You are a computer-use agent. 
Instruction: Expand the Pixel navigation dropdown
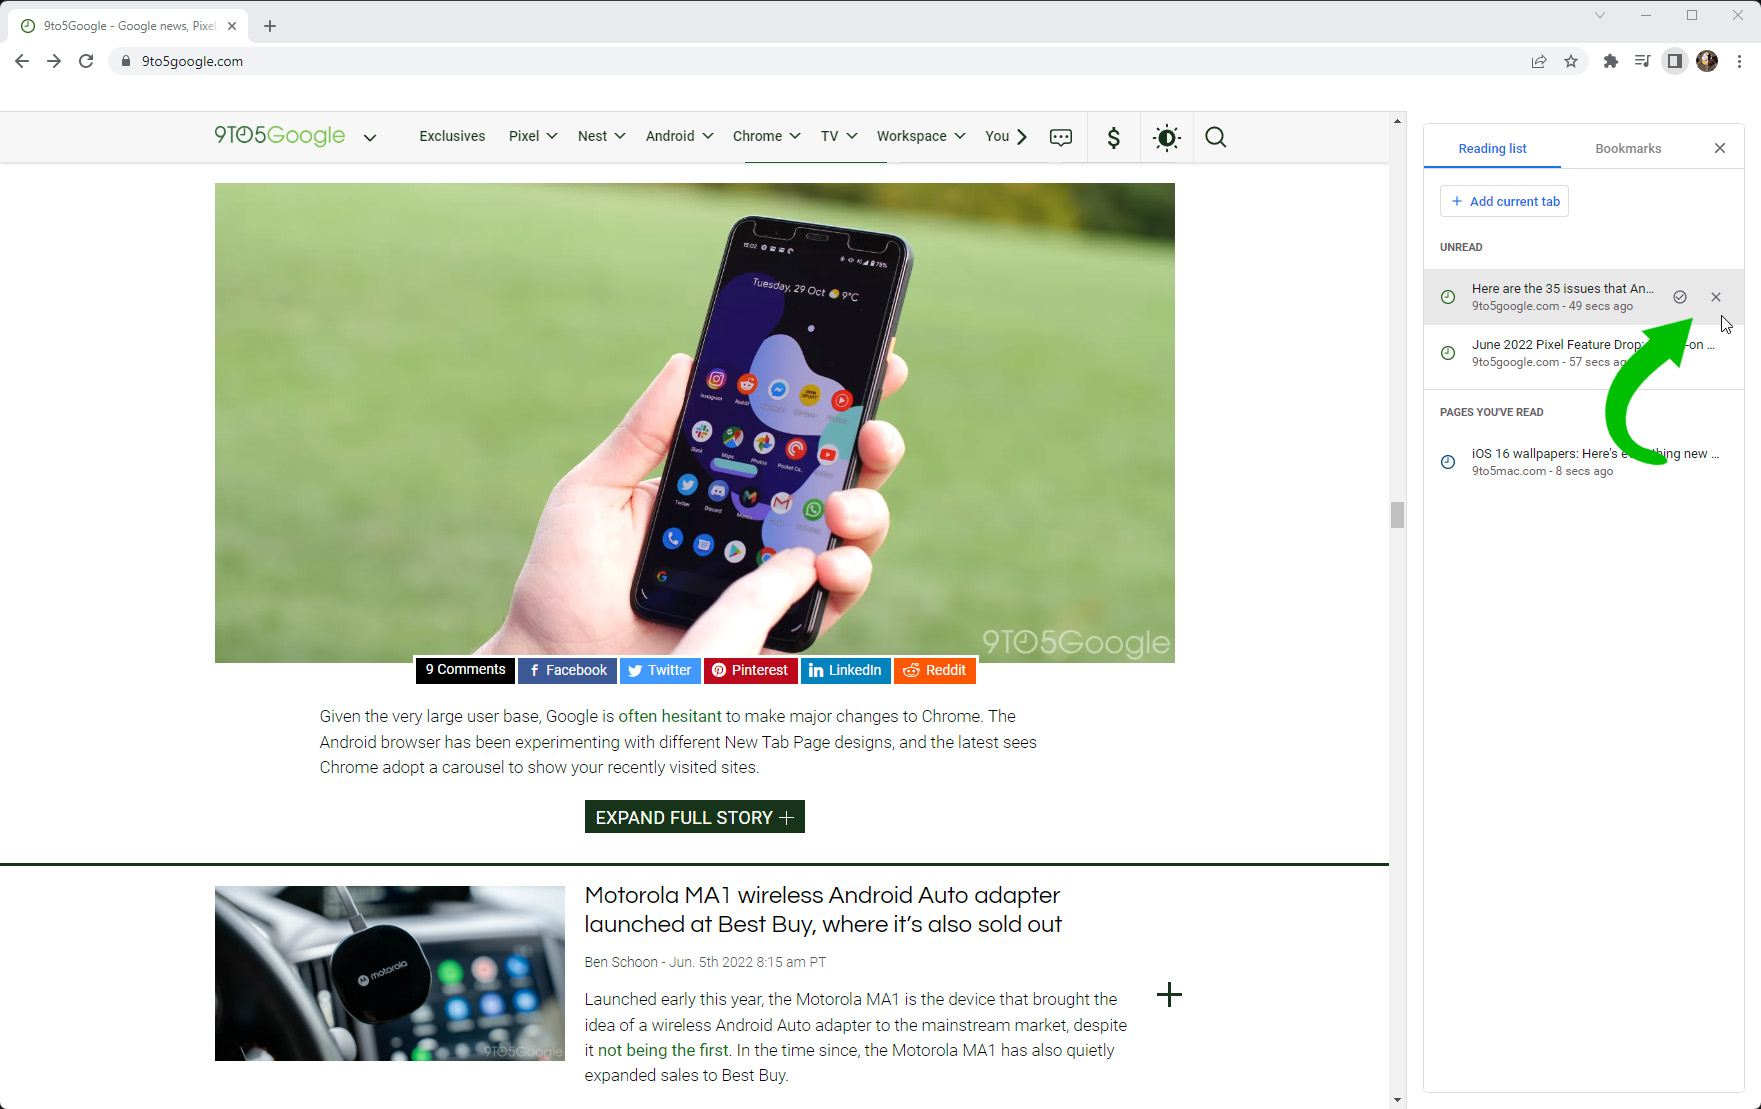coord(551,136)
